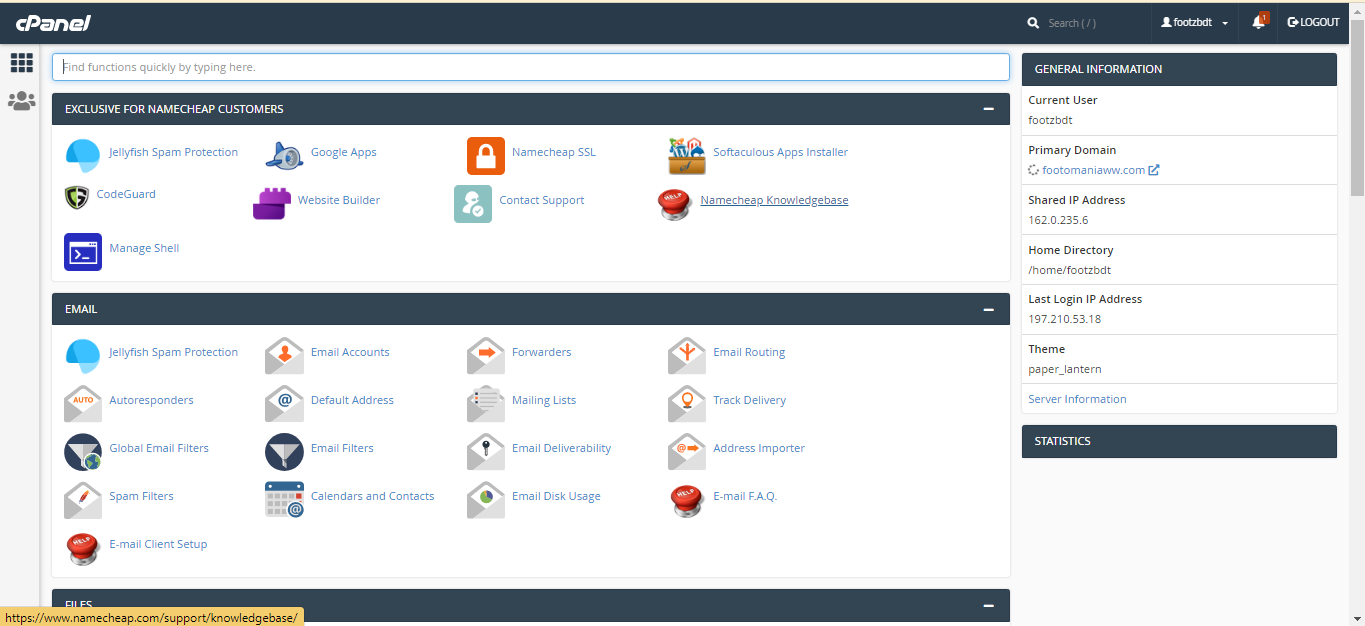The height and width of the screenshot is (626, 1365).
Task: Select the Email Accounts icon
Action: [351, 352]
